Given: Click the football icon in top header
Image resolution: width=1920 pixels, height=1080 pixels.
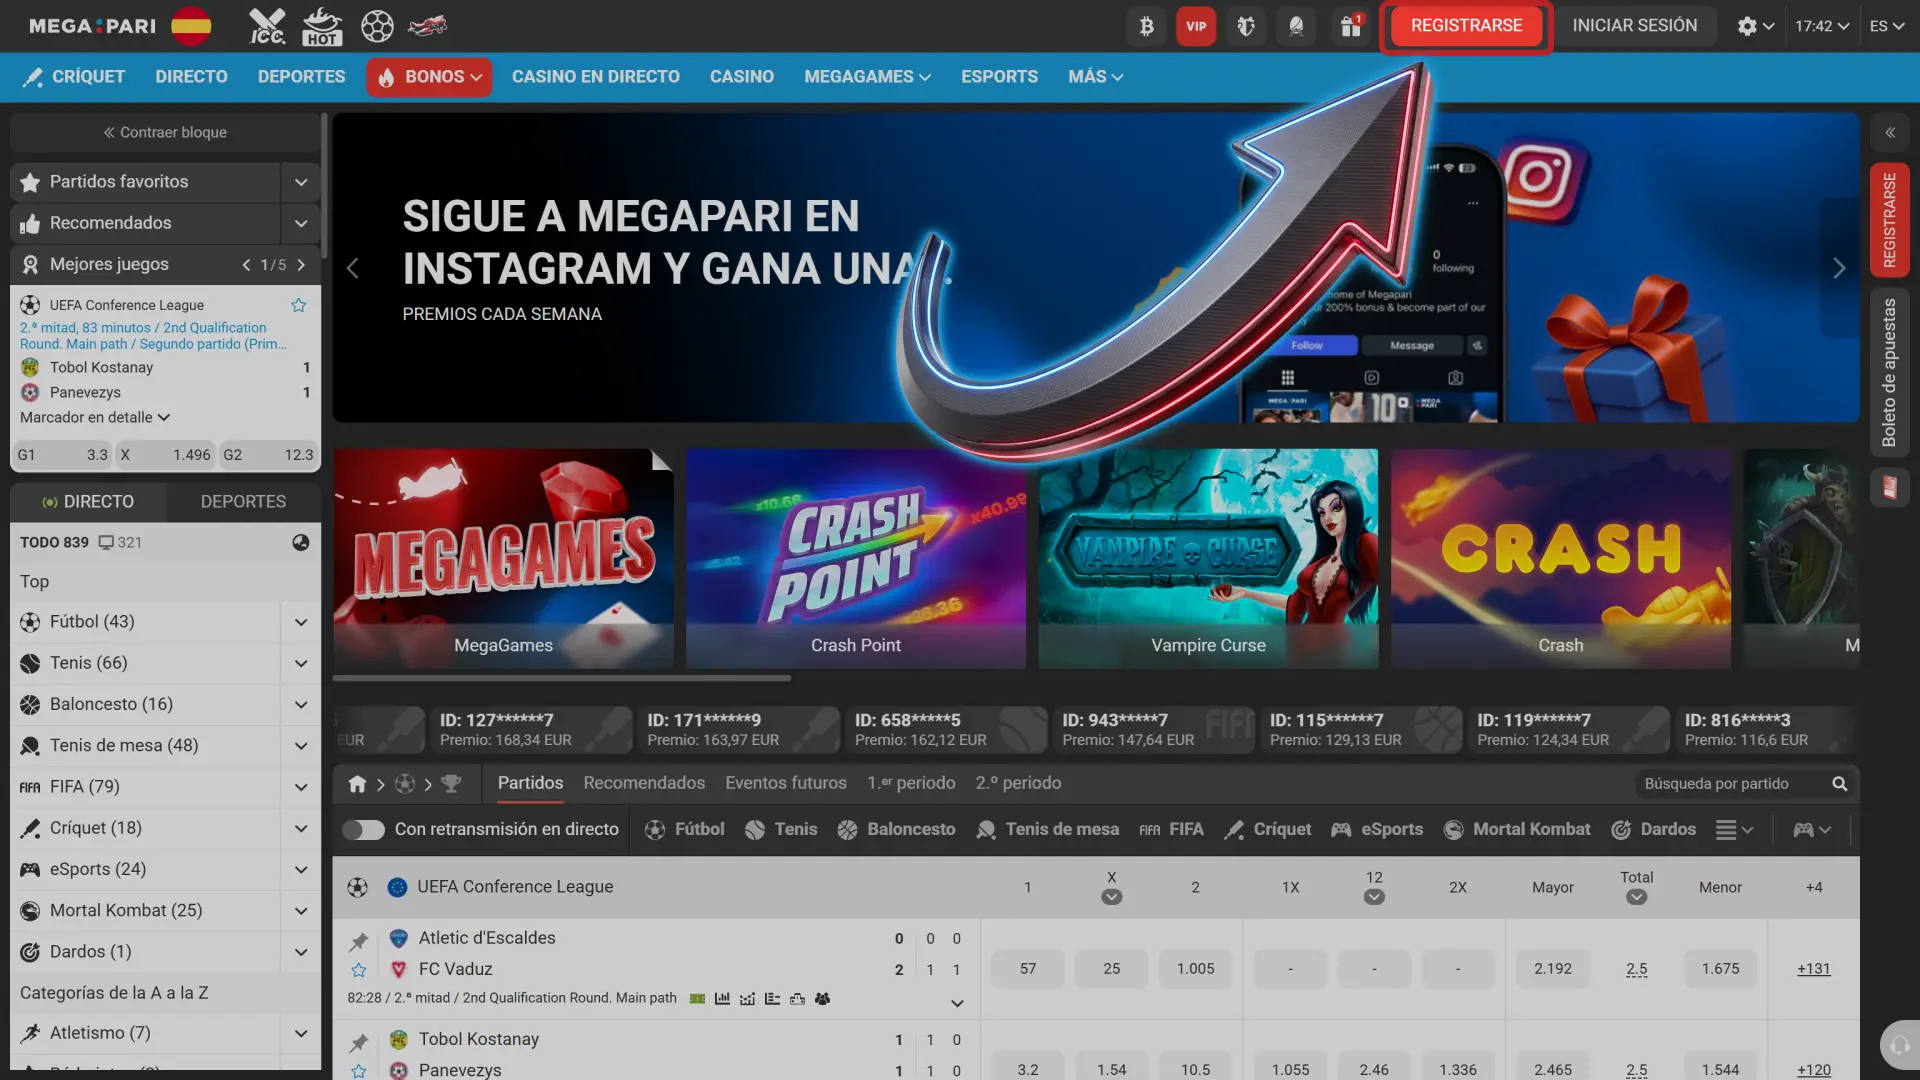Looking at the screenshot, I should pos(377,26).
